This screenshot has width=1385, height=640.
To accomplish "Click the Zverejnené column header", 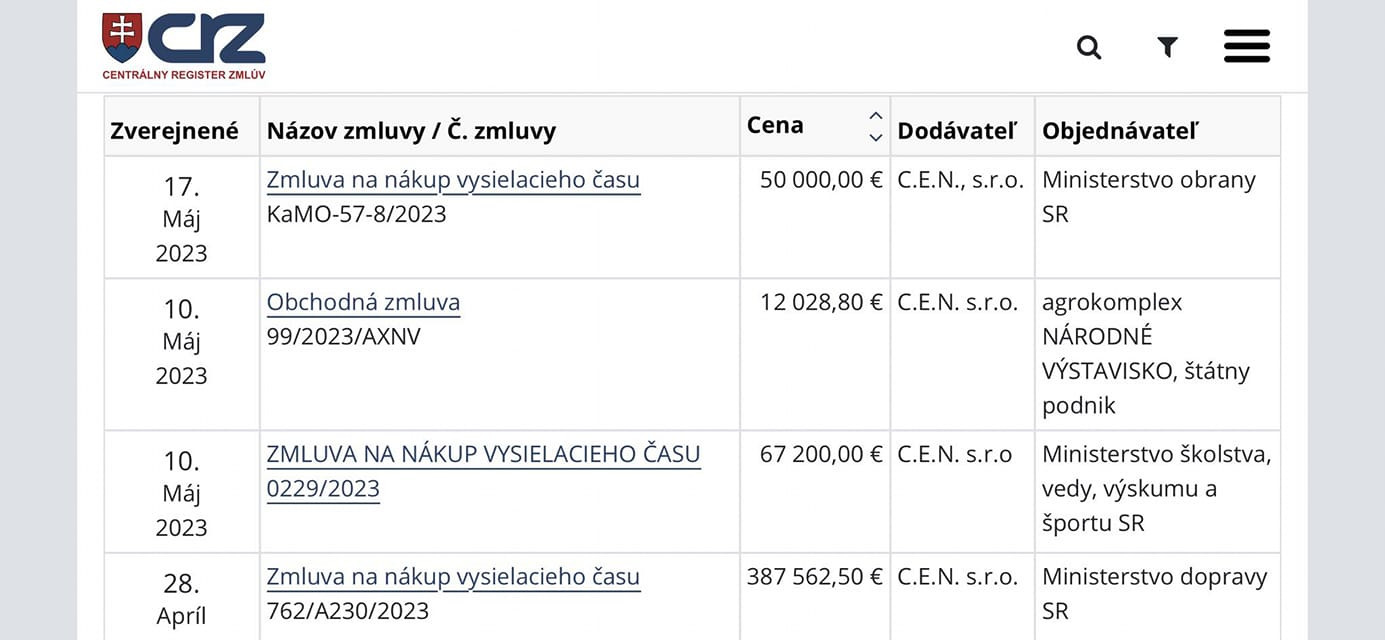I will 175,130.
